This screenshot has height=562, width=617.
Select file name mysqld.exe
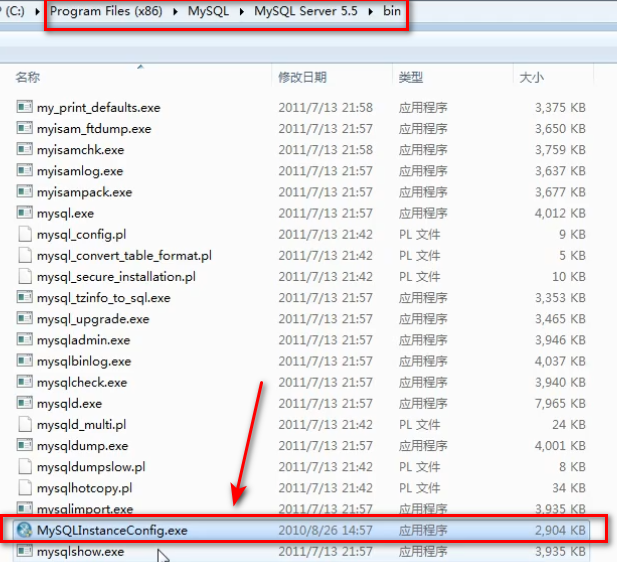pyautogui.click(x=70, y=404)
